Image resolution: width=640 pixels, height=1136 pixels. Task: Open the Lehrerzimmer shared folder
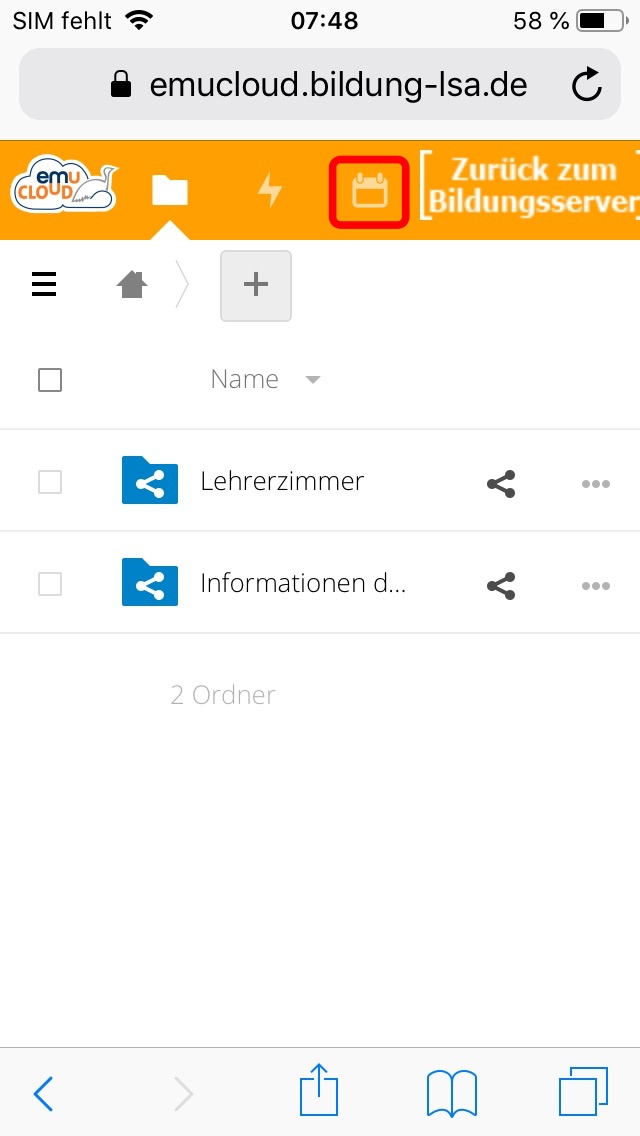click(282, 481)
